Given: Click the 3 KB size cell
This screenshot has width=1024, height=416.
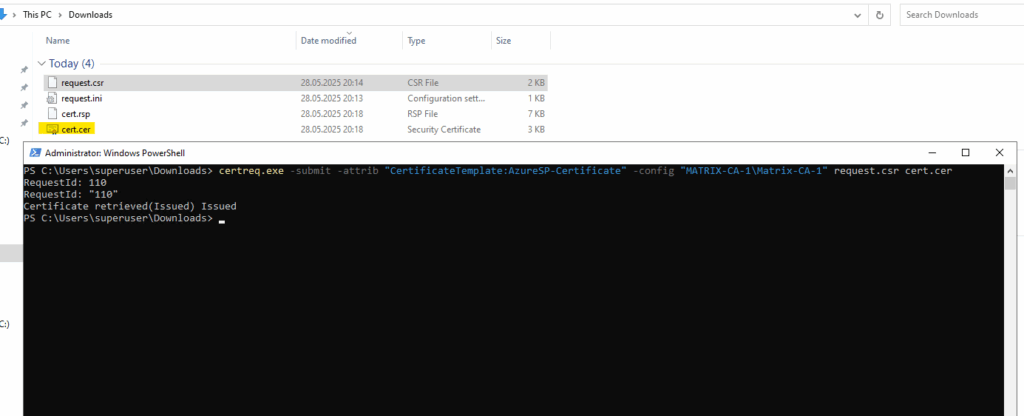Looking at the screenshot, I should [537, 129].
